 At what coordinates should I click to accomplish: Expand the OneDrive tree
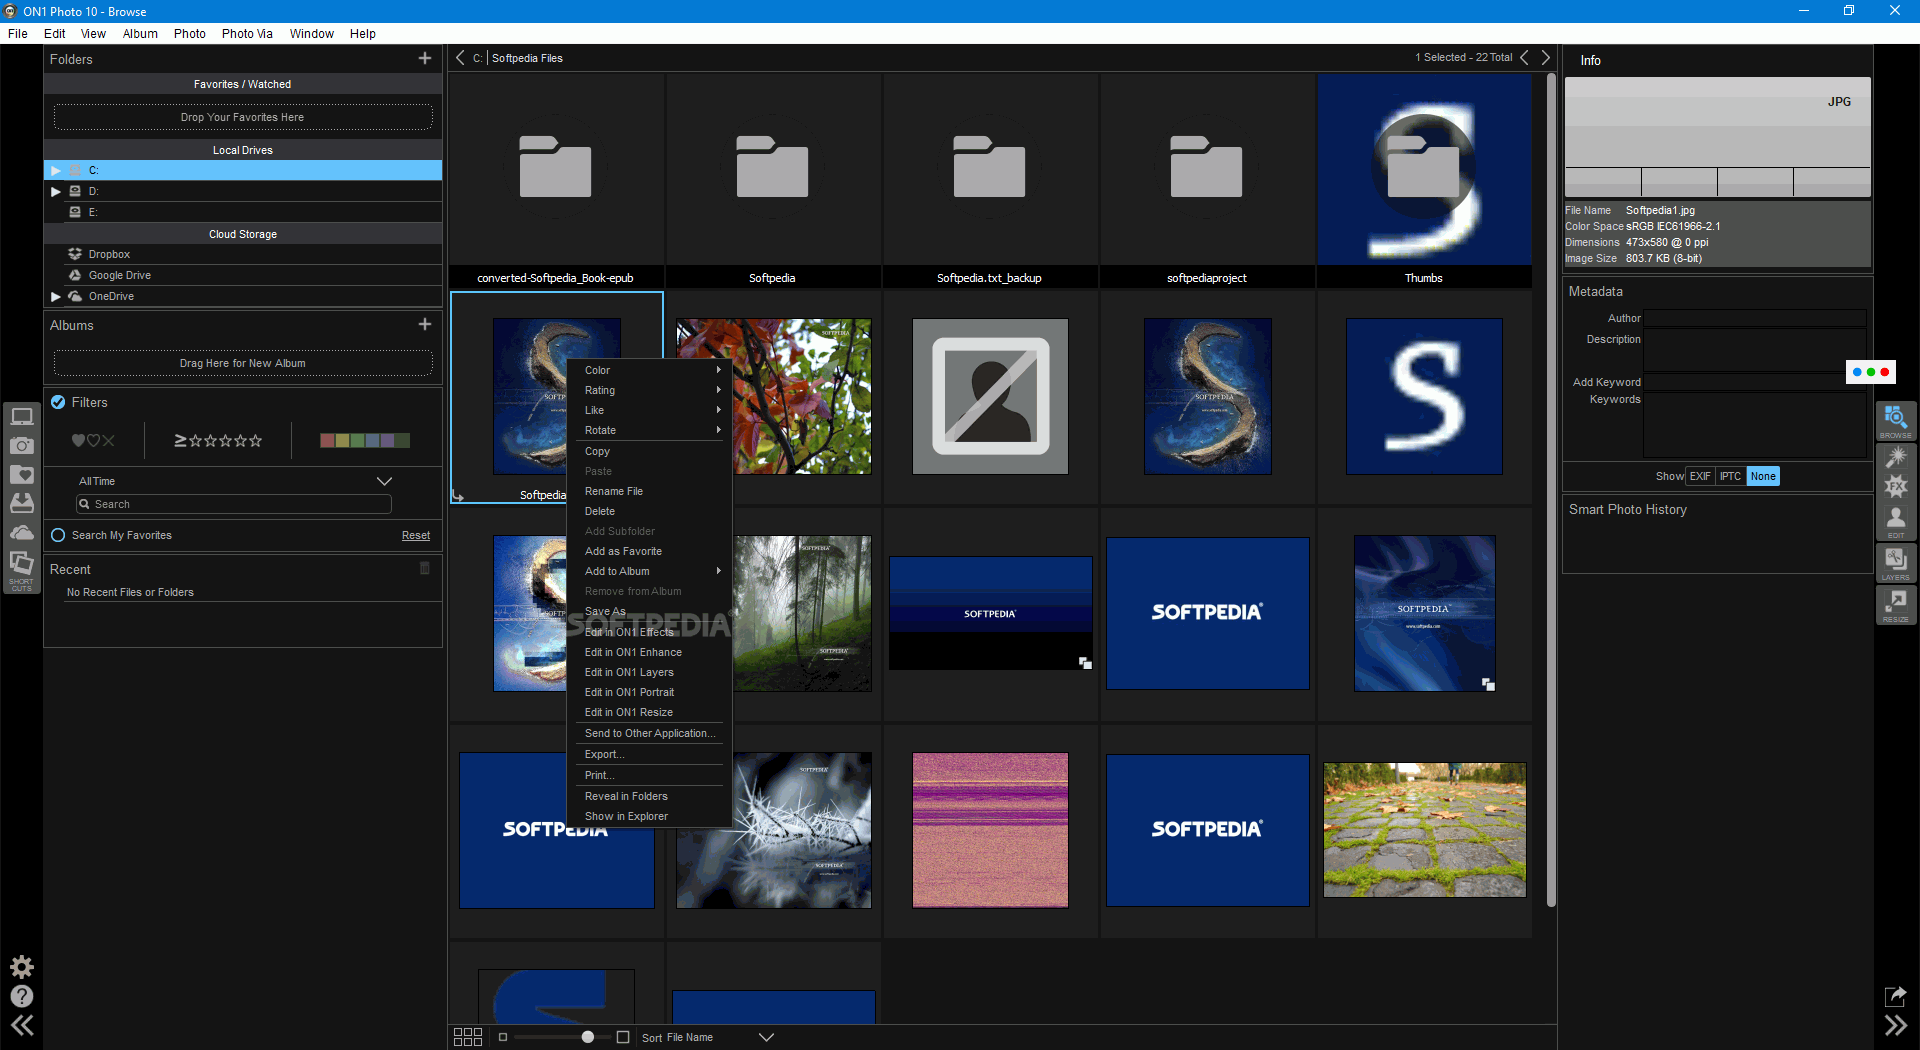(x=56, y=296)
